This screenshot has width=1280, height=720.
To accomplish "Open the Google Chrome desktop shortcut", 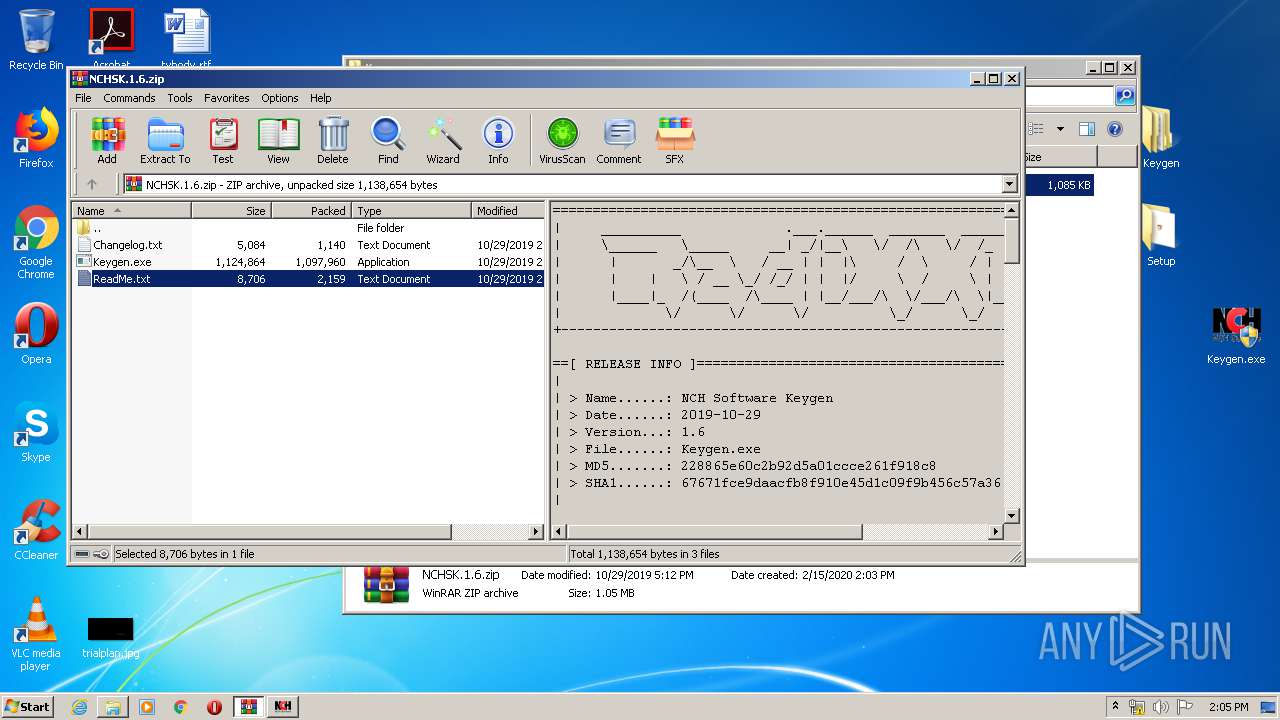I will pos(36,243).
